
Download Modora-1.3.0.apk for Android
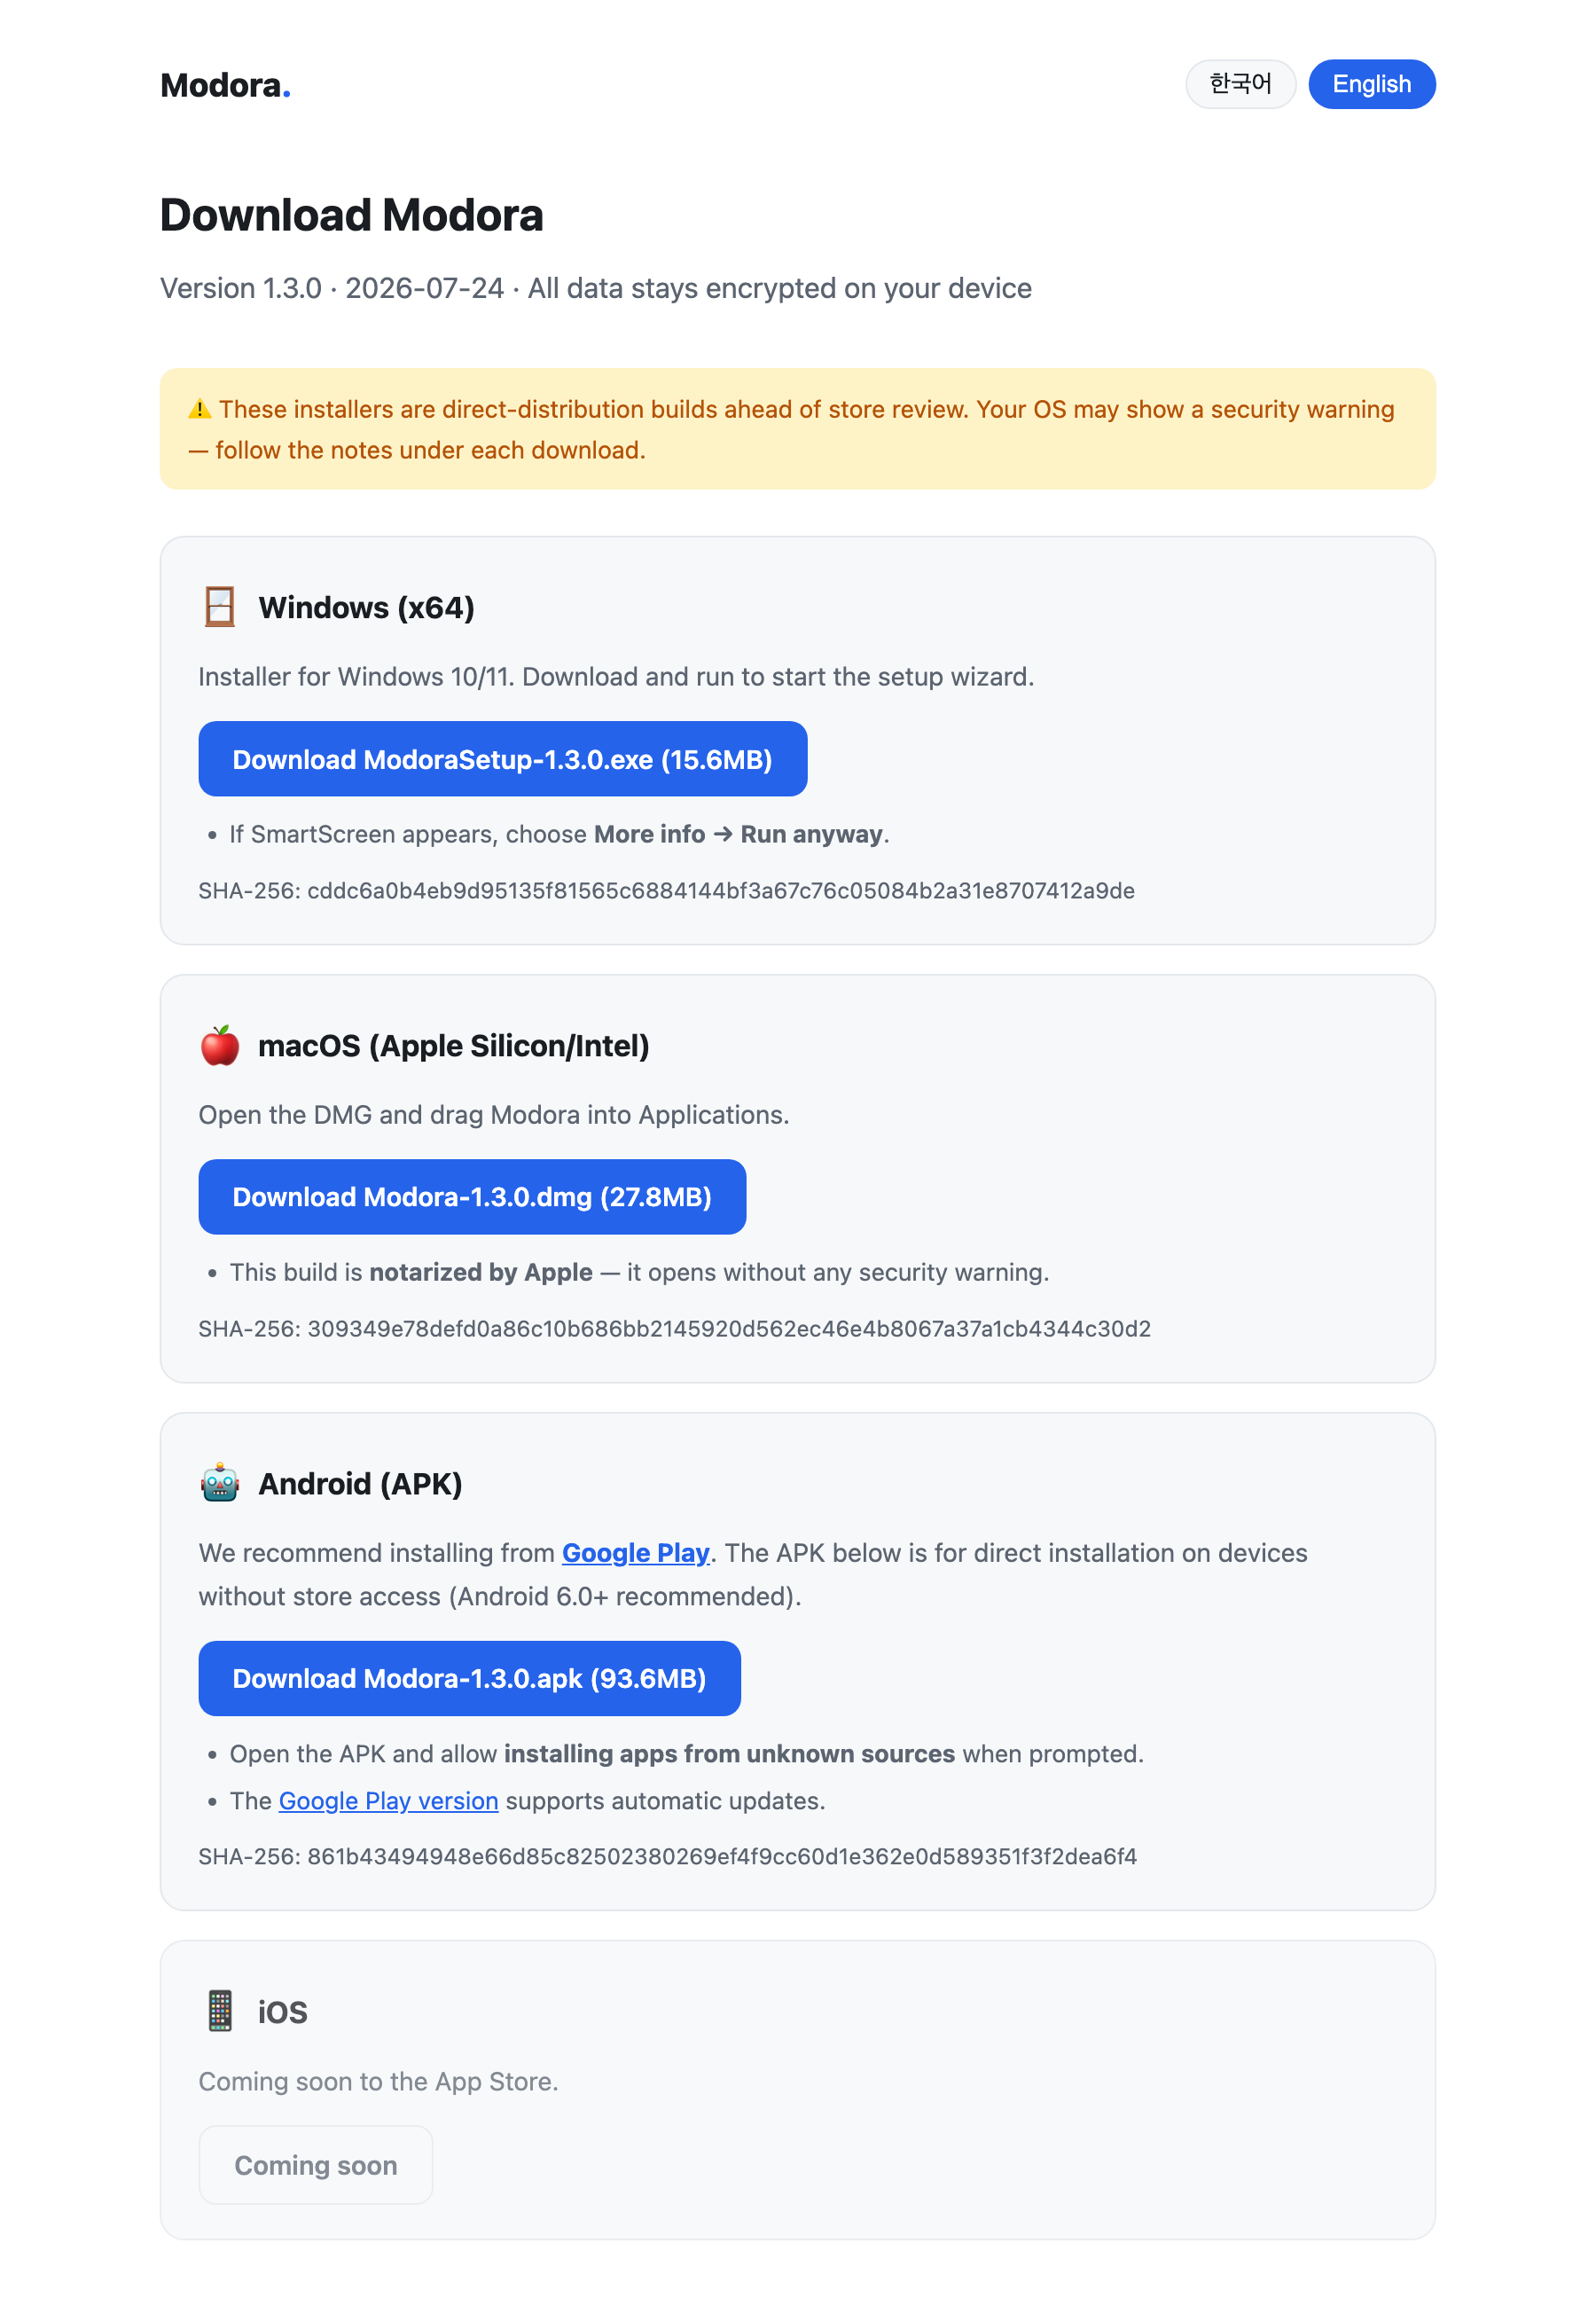pos(469,1678)
